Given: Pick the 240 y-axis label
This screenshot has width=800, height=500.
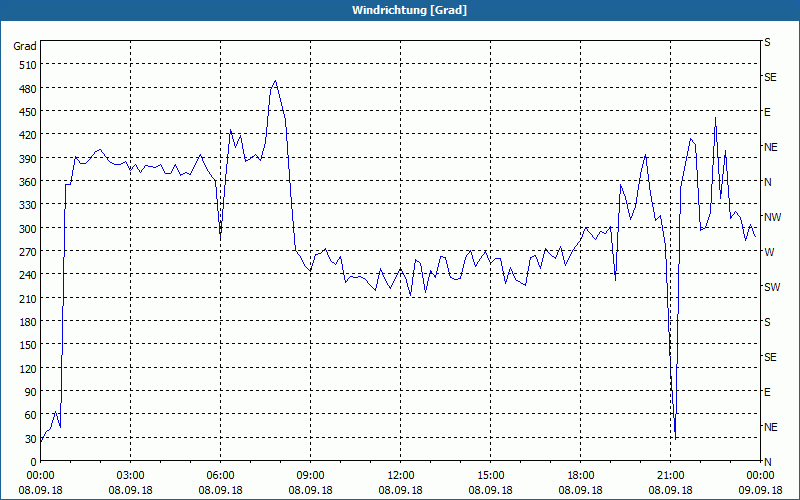Looking at the screenshot, I should click(28, 275).
